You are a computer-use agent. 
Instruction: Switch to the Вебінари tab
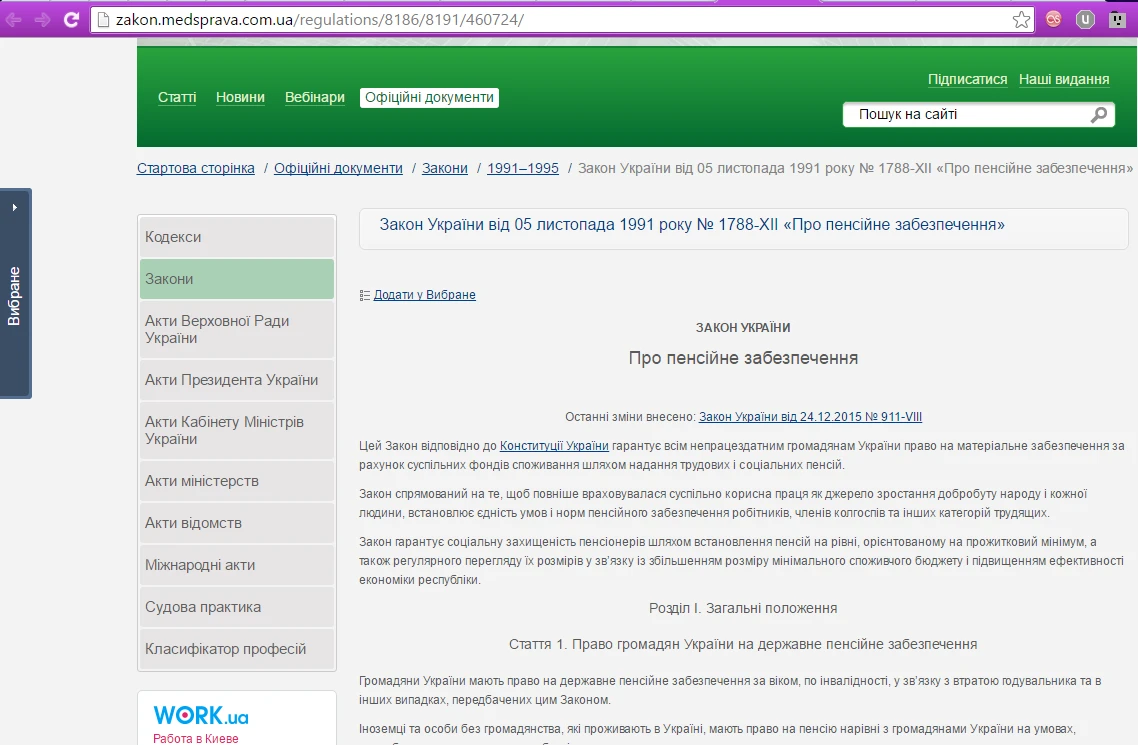click(x=314, y=97)
